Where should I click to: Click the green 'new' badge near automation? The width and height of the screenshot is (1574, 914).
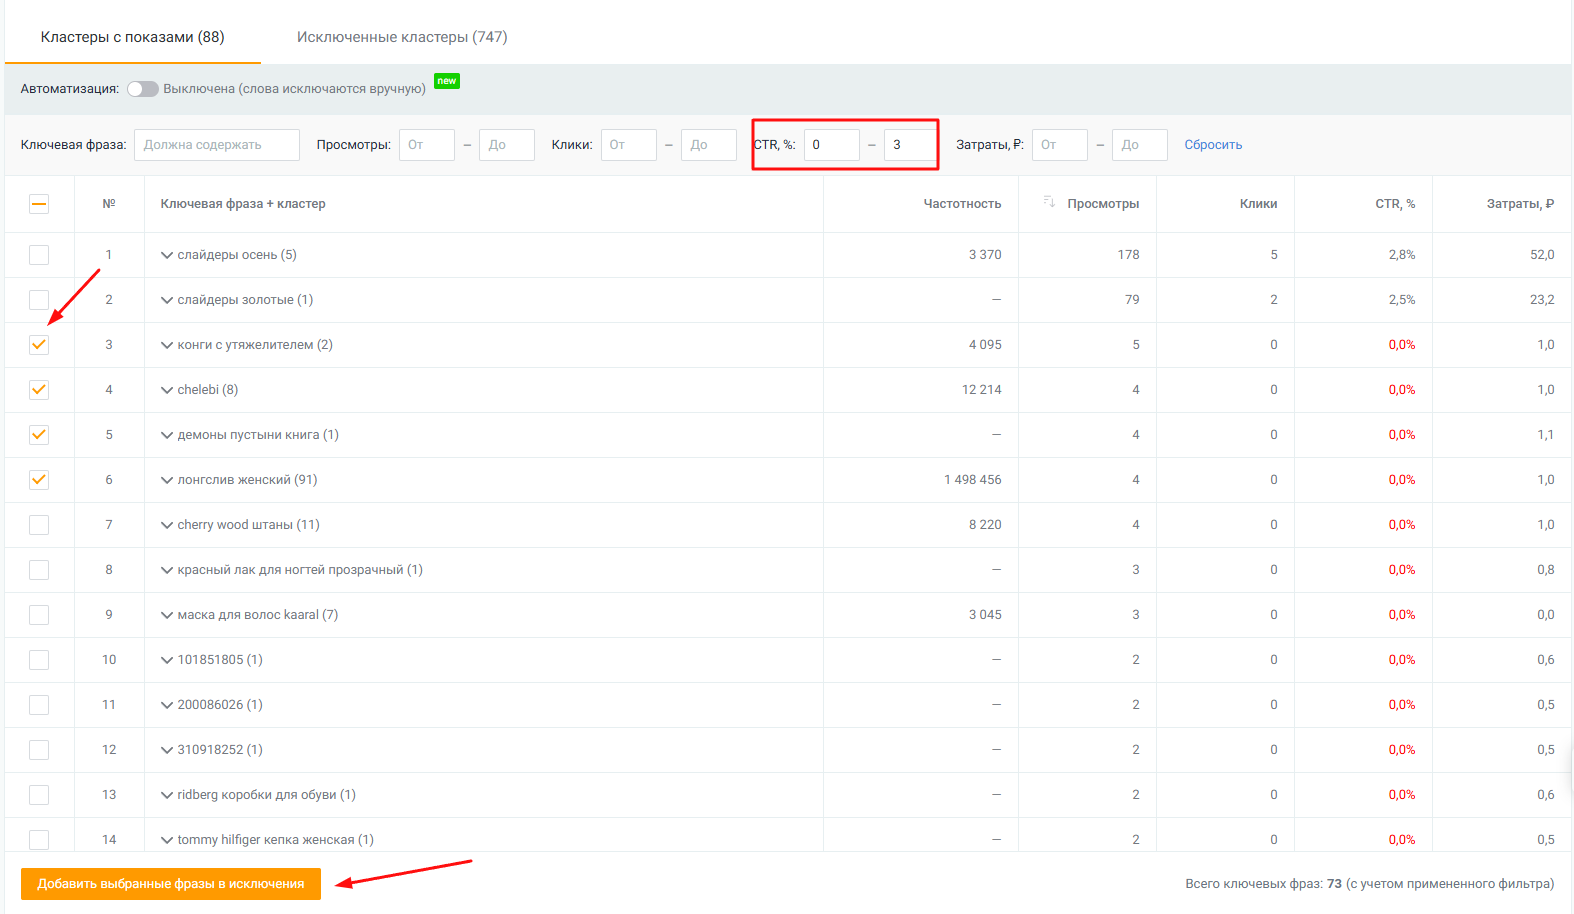click(447, 81)
